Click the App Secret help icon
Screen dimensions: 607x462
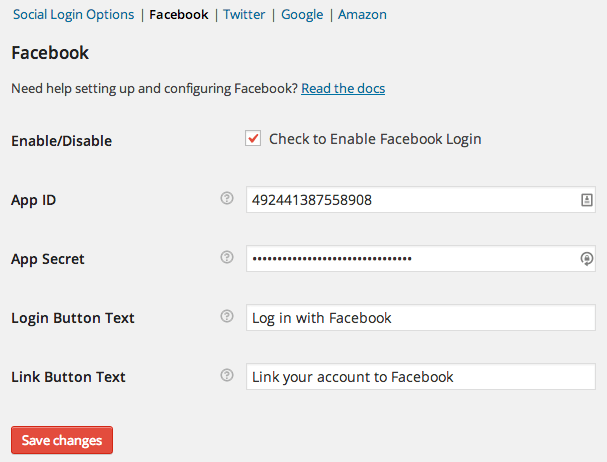tap(226, 258)
